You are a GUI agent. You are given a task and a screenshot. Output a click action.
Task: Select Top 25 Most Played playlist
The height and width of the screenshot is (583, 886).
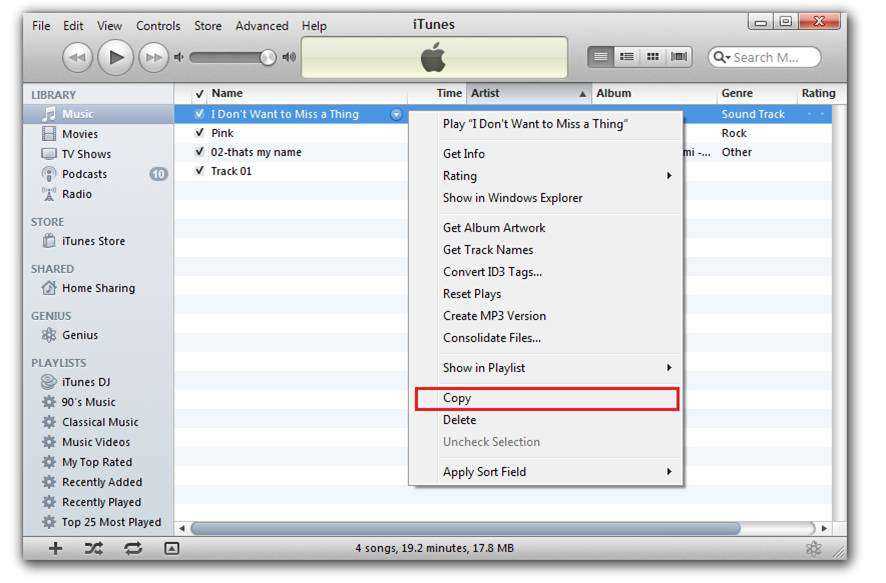[98, 522]
